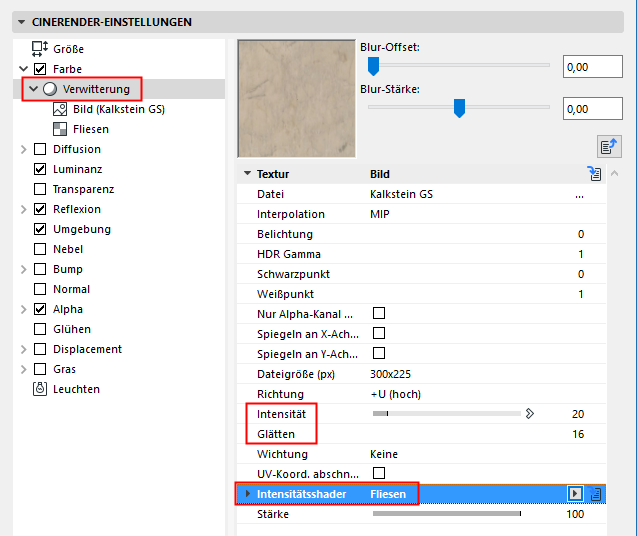Image resolution: width=637 pixels, height=536 pixels.
Task: Click the Blur-Offset slider handle
Action: point(373,66)
